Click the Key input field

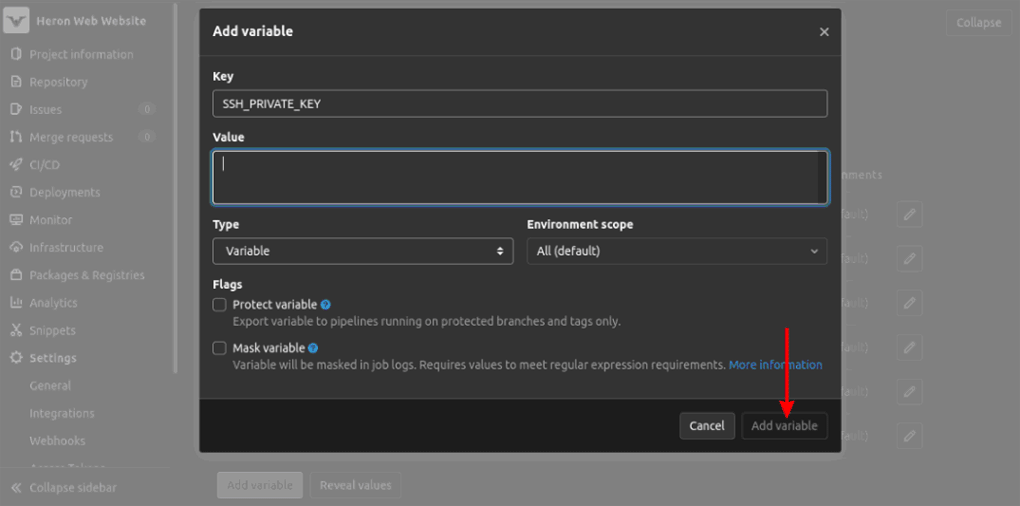click(x=520, y=104)
